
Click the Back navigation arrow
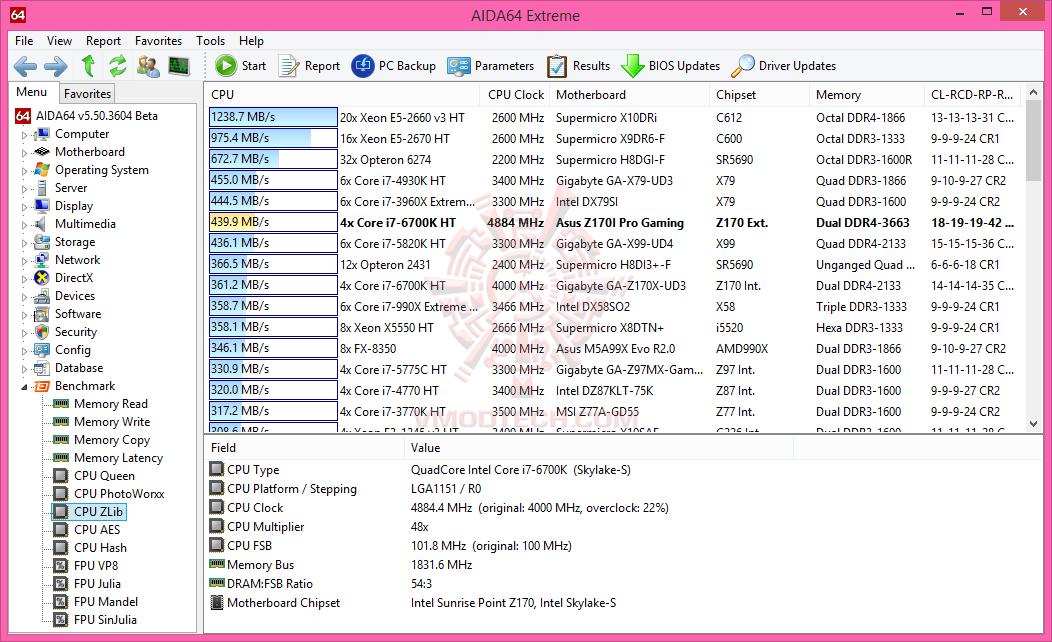(25, 66)
